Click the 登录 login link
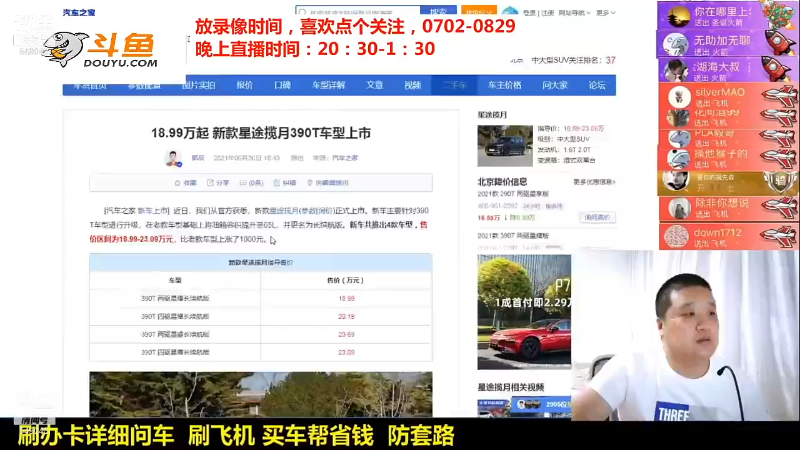Screen dimensions: 800x450 530,13
